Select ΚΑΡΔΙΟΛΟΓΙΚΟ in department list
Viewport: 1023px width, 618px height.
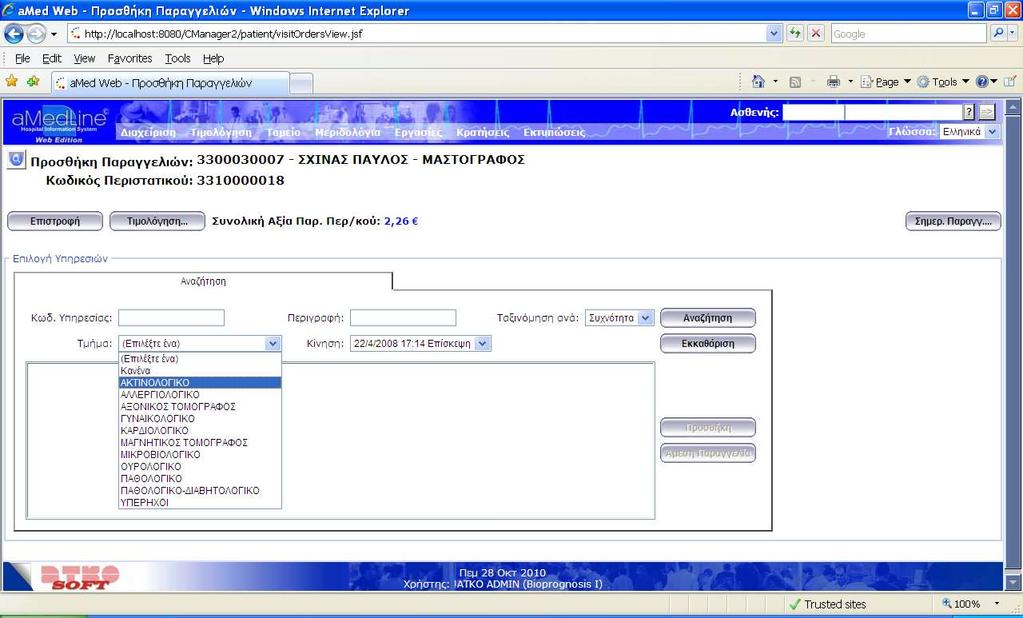tap(200, 431)
